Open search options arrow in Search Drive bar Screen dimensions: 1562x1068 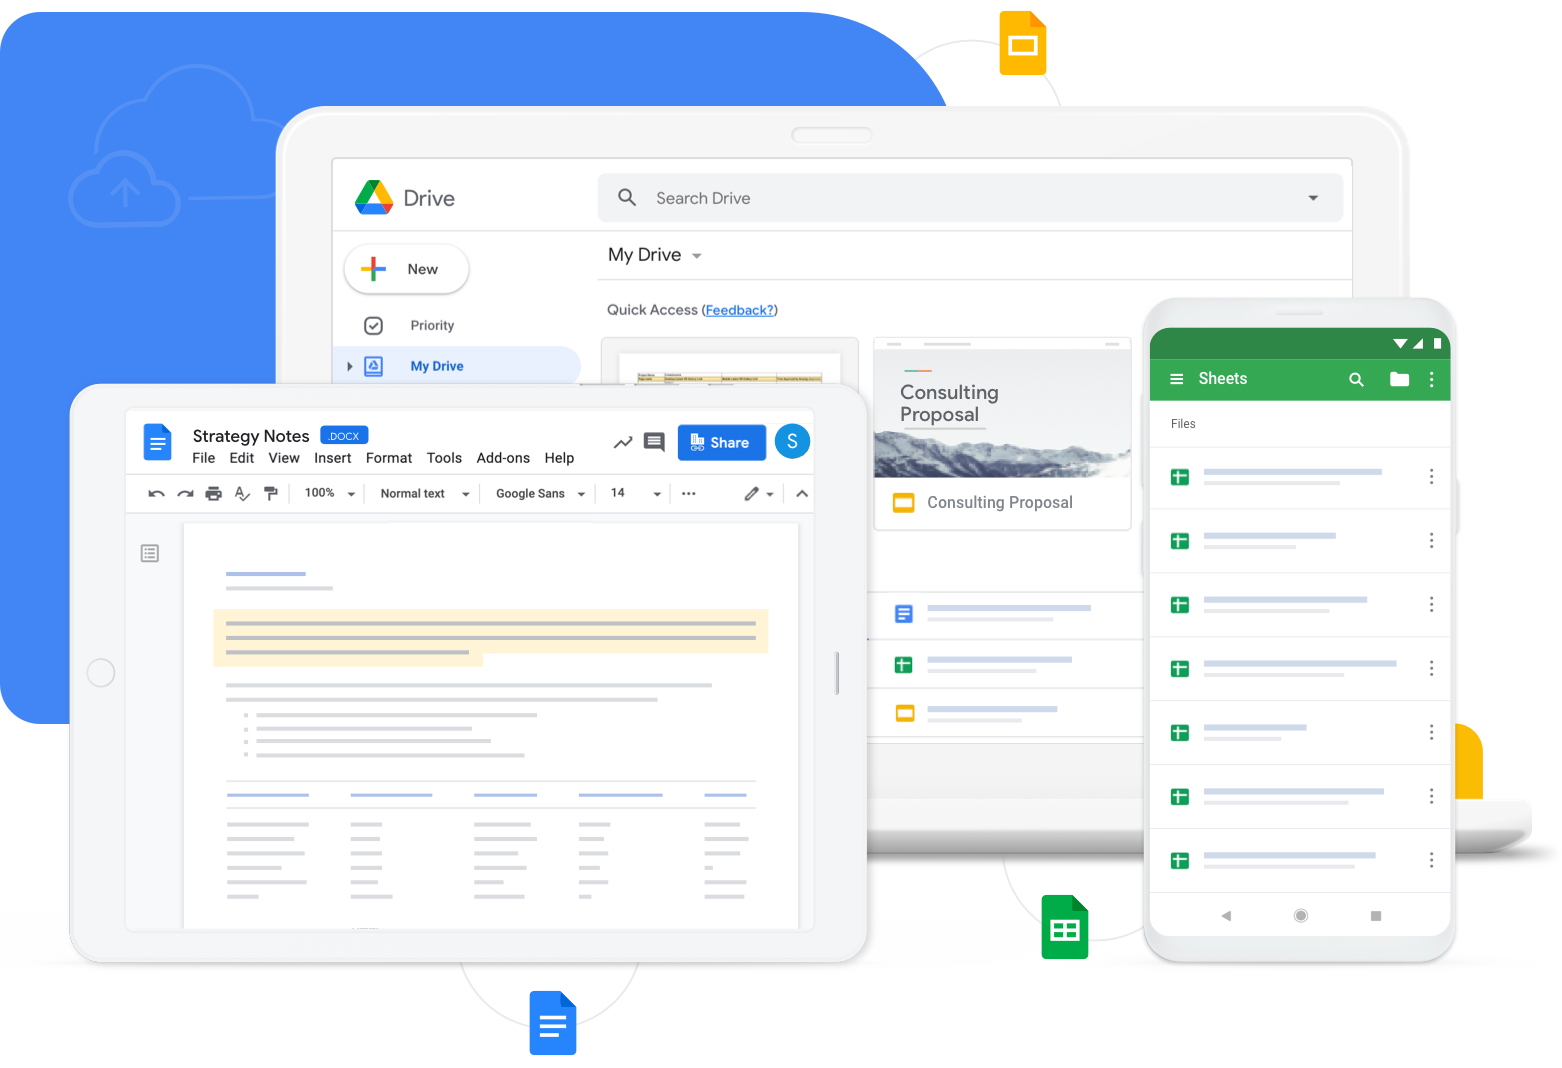pyautogui.click(x=1313, y=198)
